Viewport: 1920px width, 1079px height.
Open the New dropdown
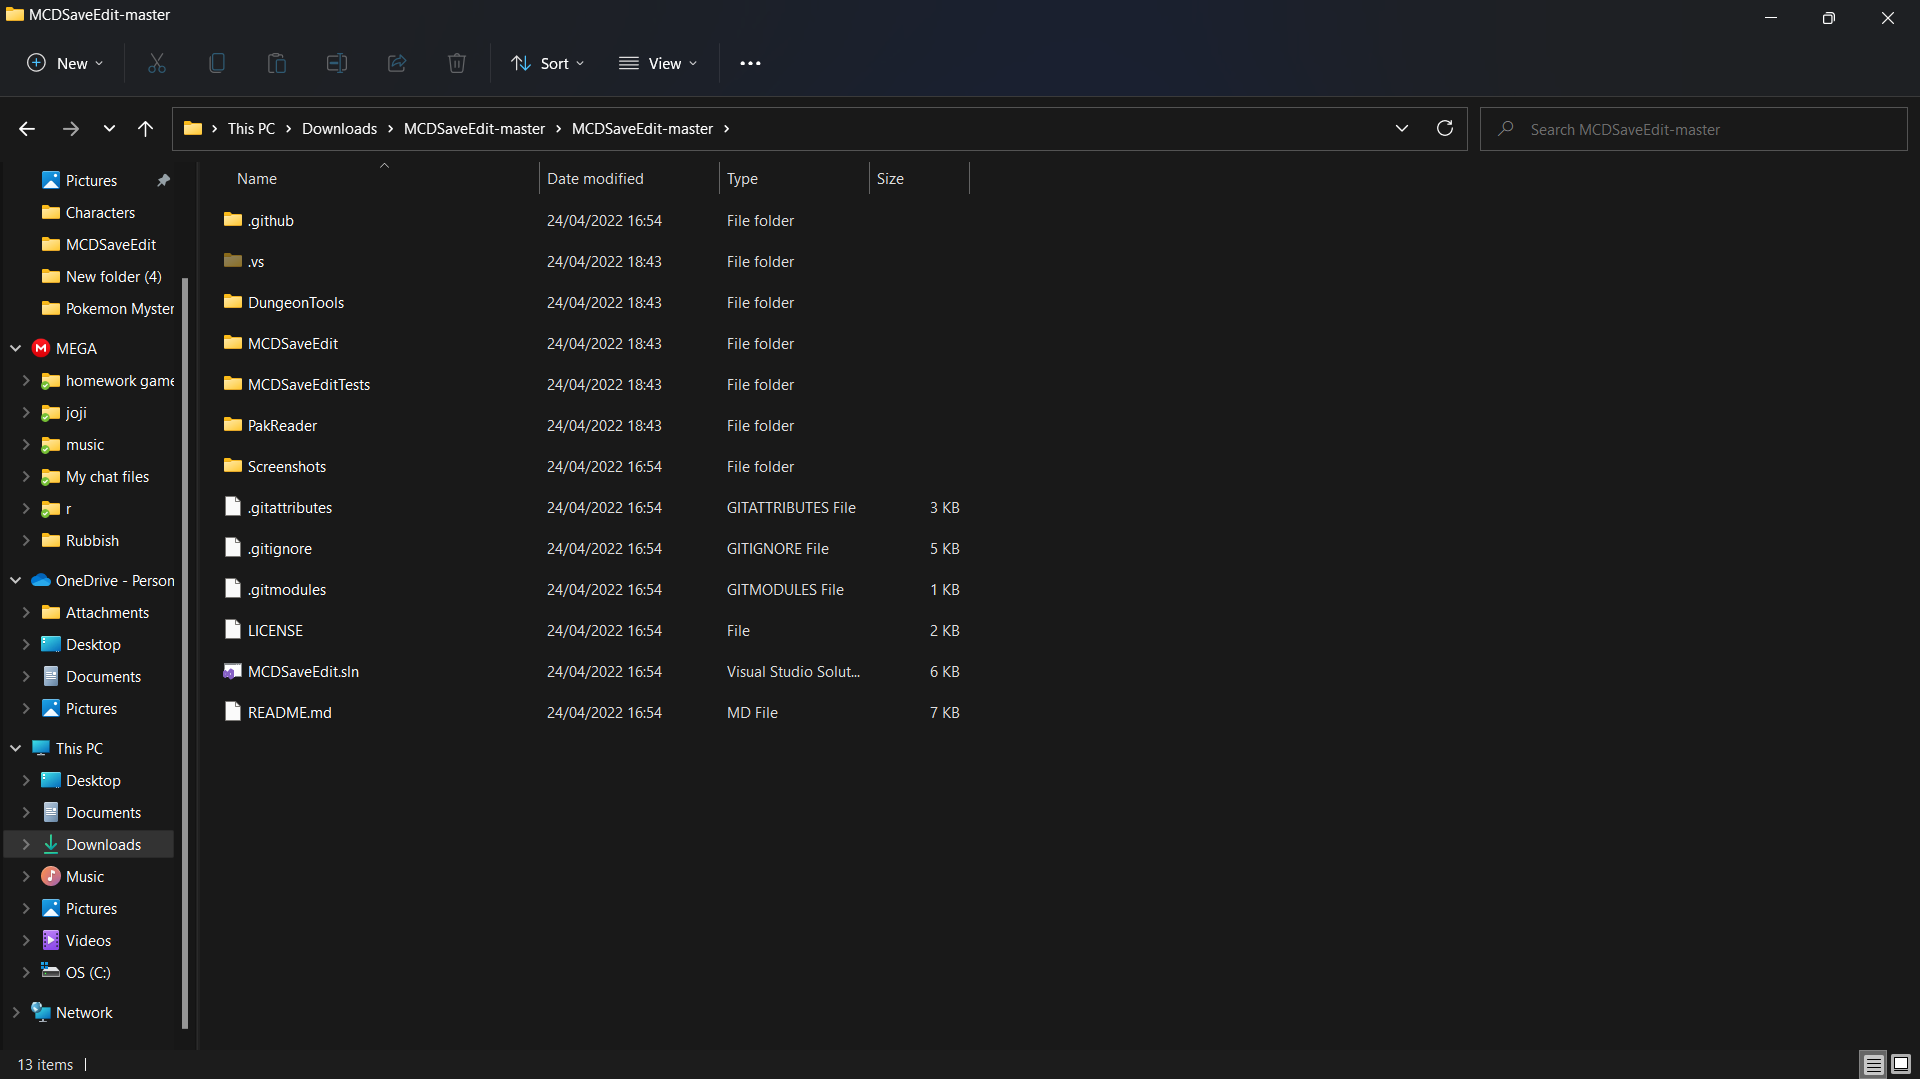coord(64,63)
